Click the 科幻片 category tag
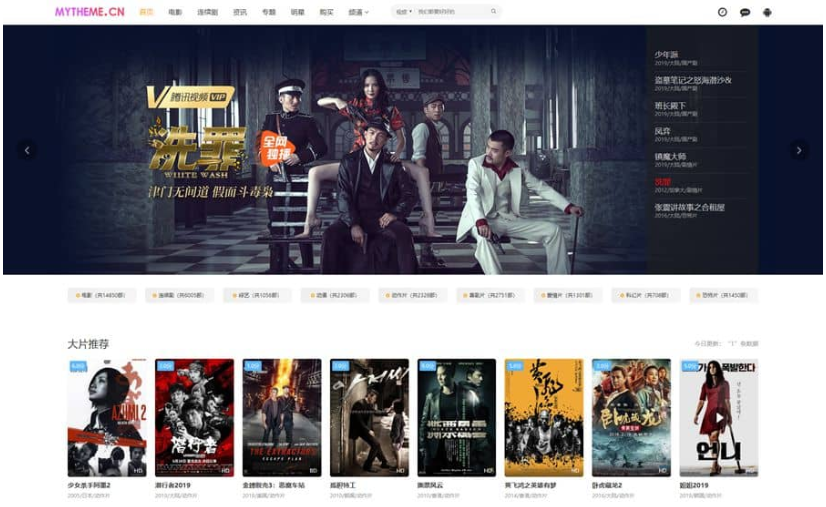 [647, 296]
